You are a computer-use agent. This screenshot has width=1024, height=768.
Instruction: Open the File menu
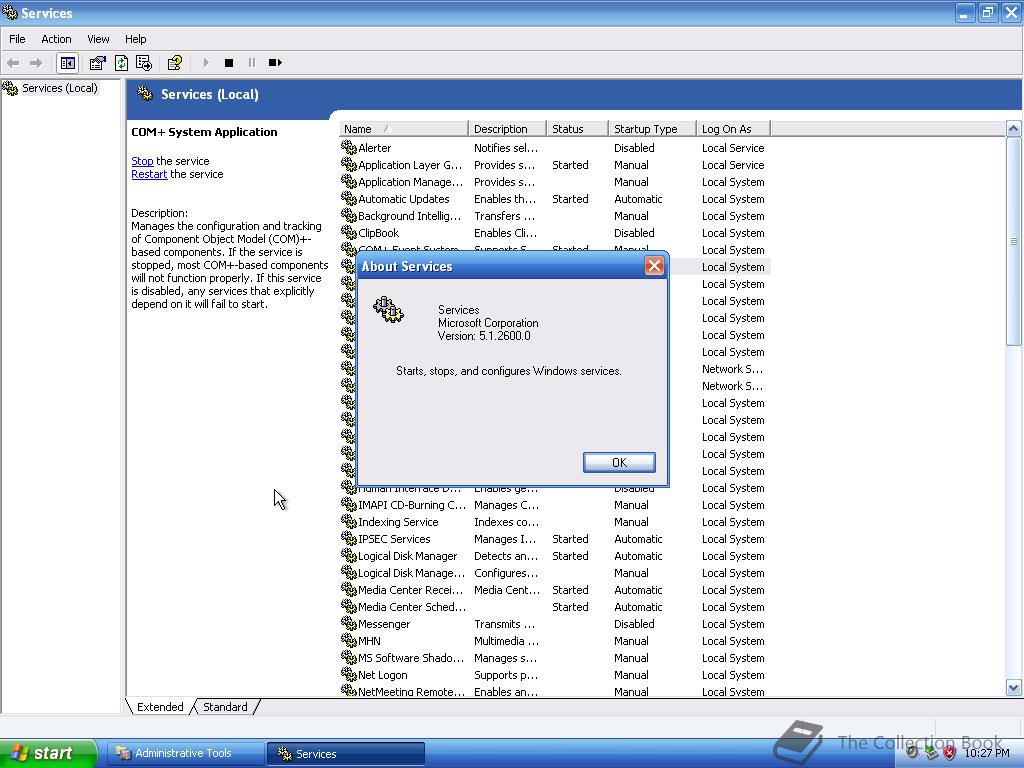pyautogui.click(x=17, y=39)
